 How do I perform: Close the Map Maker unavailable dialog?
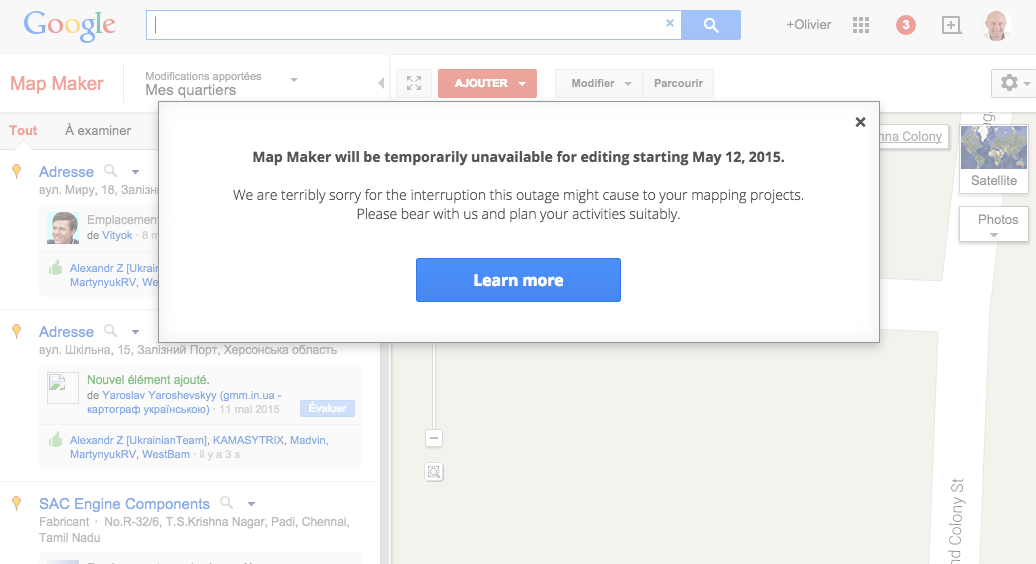coord(860,122)
